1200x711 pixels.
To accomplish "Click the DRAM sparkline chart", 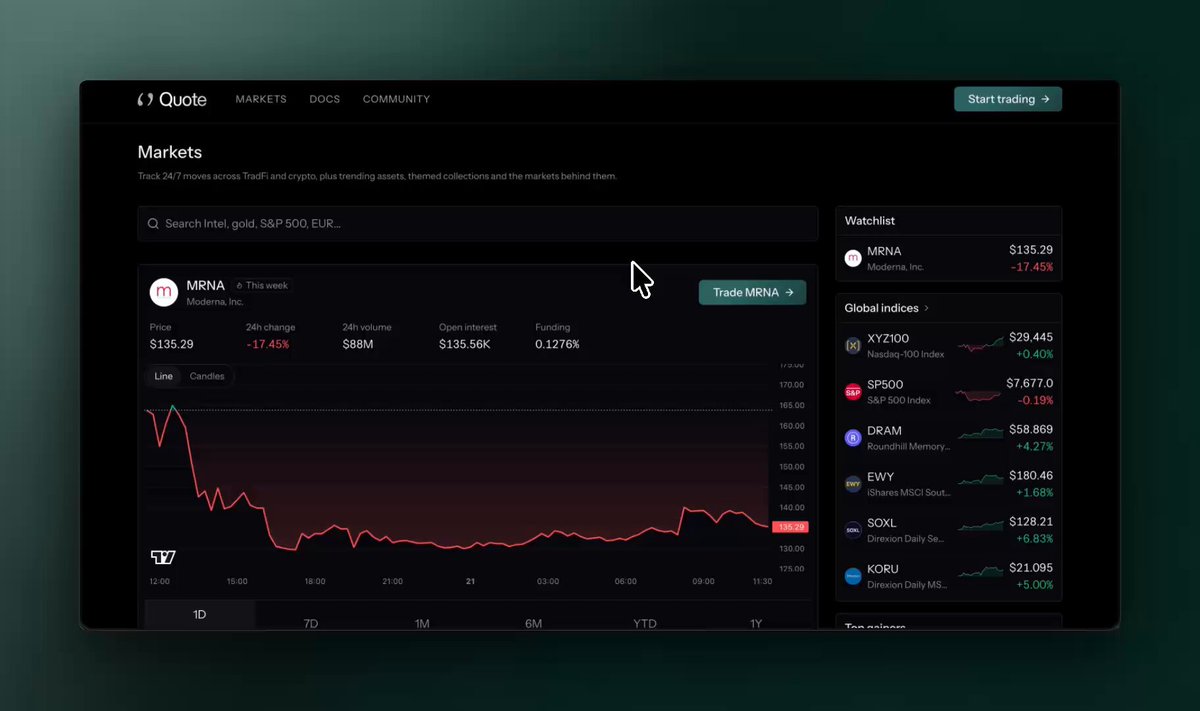I will click(x=981, y=434).
